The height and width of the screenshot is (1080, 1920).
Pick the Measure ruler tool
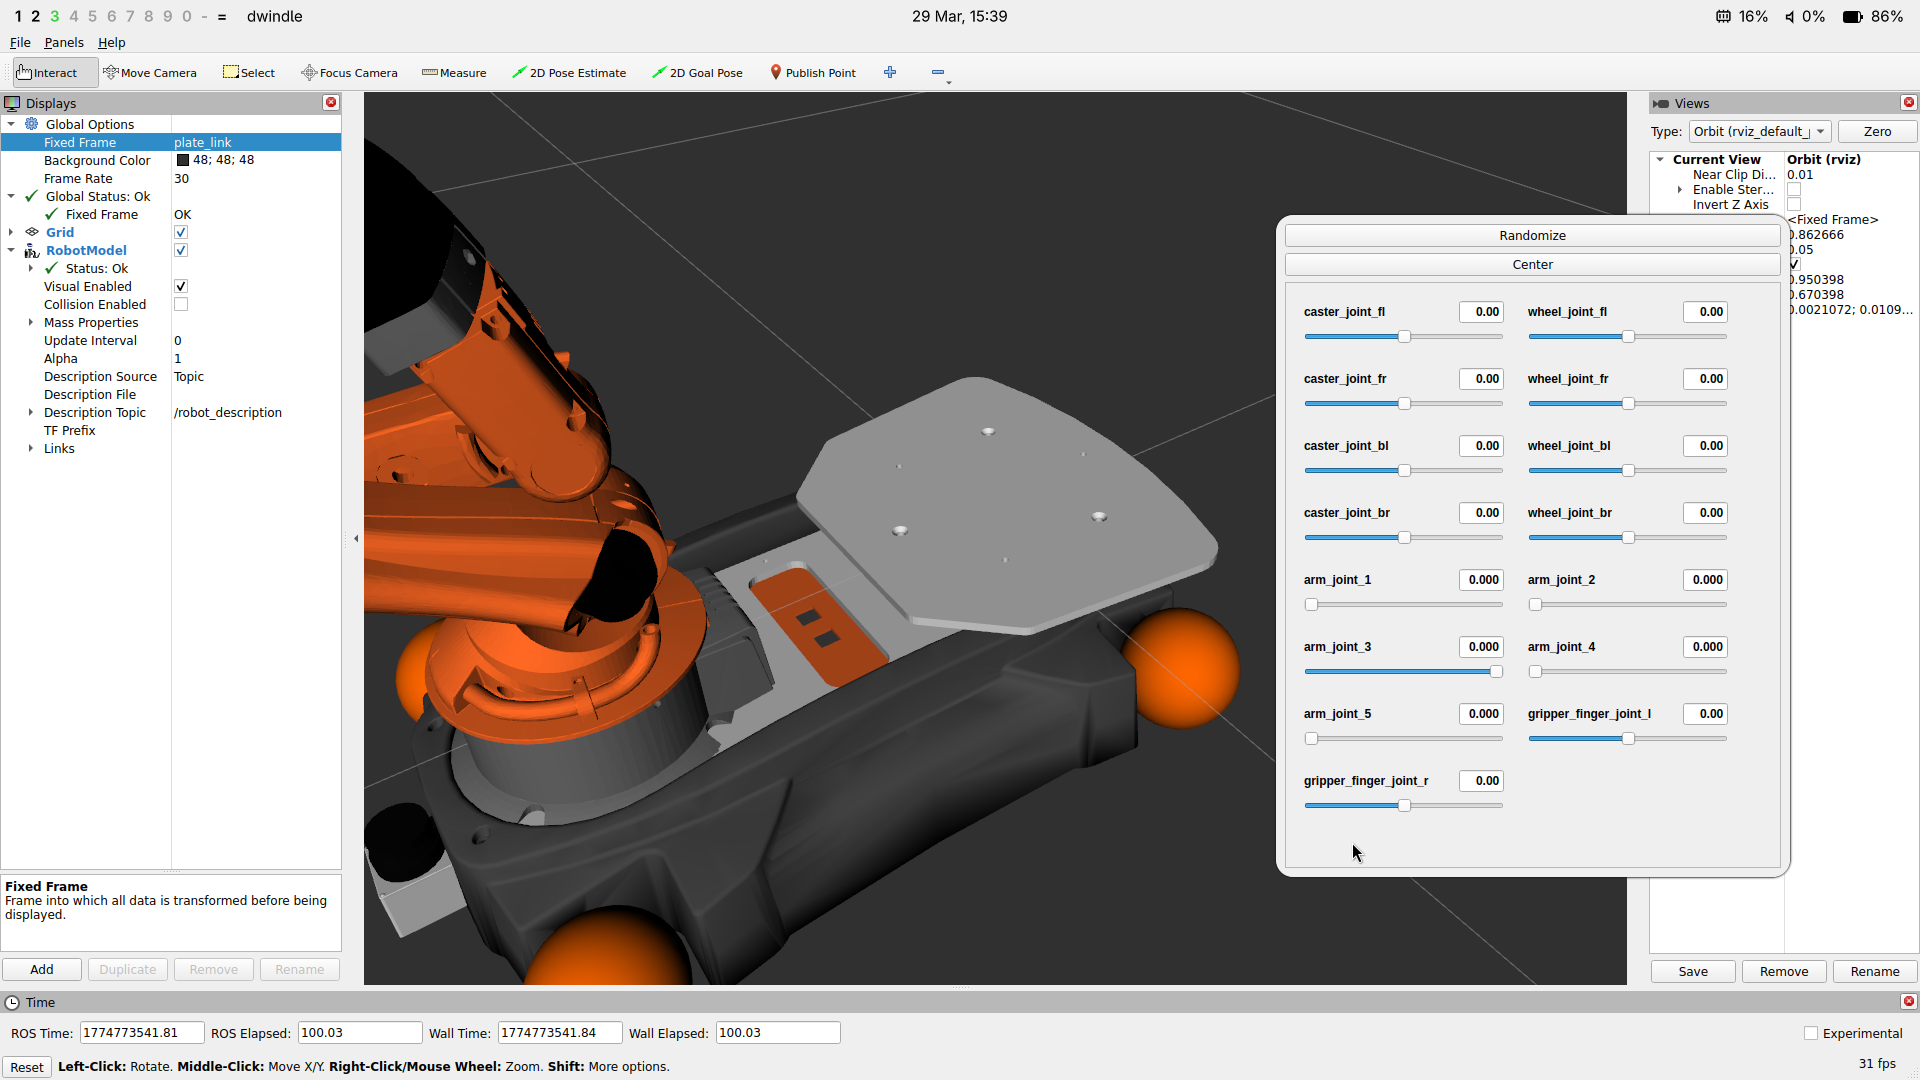(x=454, y=72)
